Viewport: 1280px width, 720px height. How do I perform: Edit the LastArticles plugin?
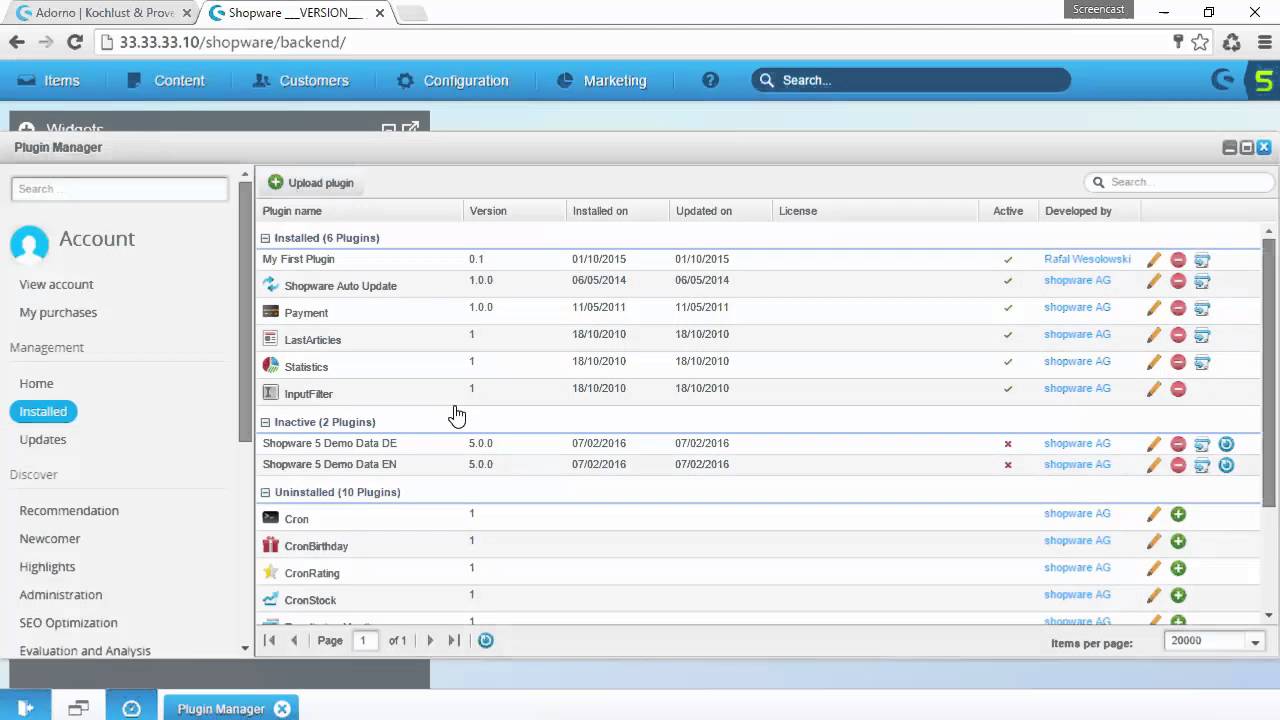1154,336
